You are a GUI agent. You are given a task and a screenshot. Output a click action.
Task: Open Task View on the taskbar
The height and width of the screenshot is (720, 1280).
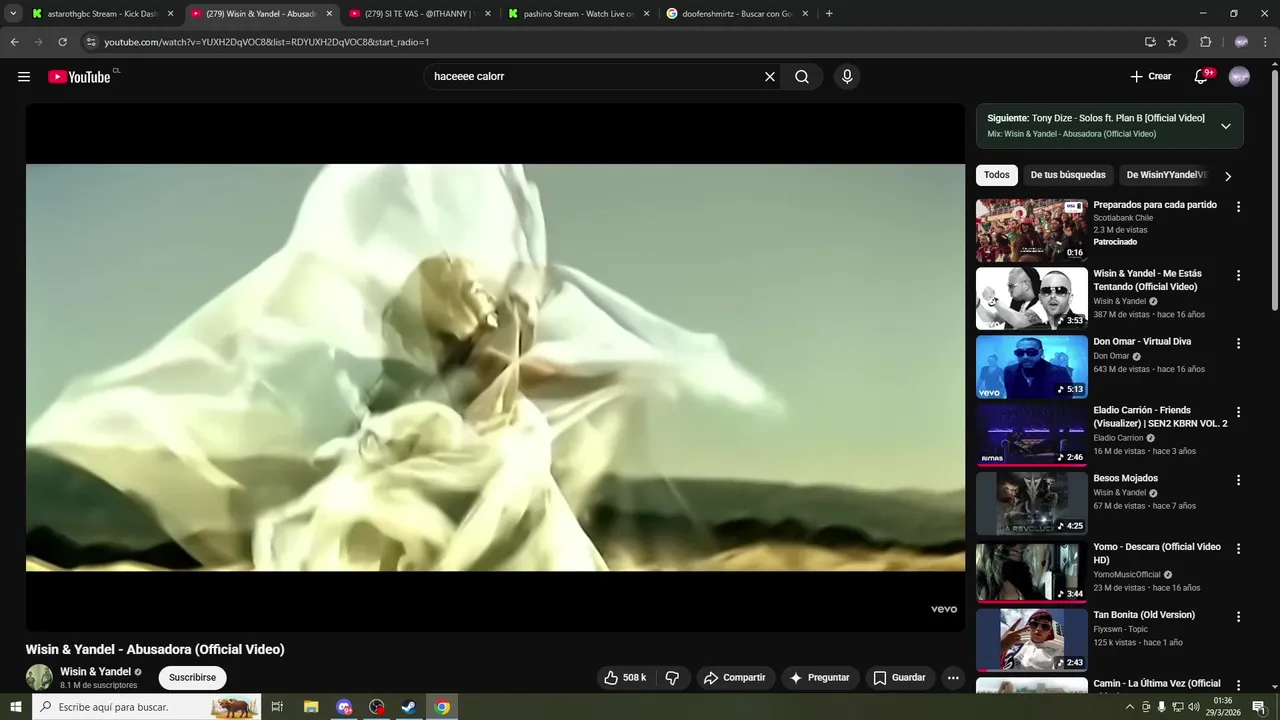click(x=277, y=707)
